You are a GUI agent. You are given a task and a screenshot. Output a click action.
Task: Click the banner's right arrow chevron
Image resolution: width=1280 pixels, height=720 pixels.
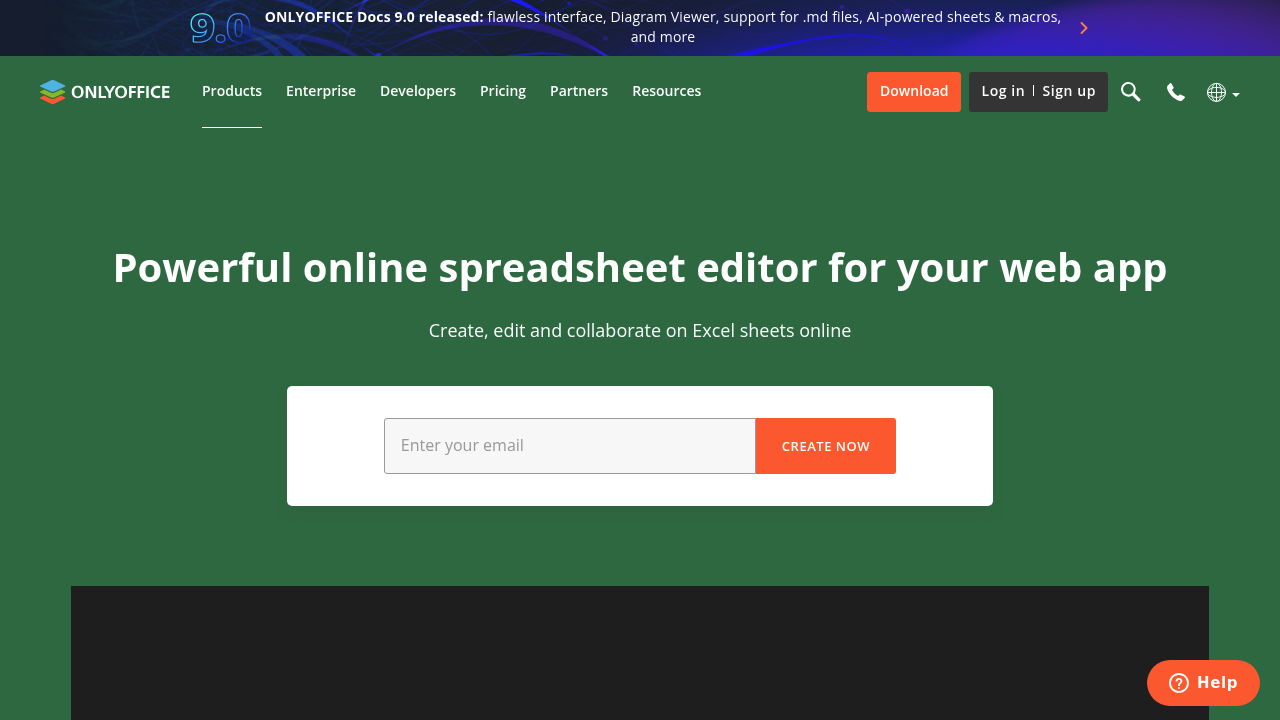point(1083,28)
